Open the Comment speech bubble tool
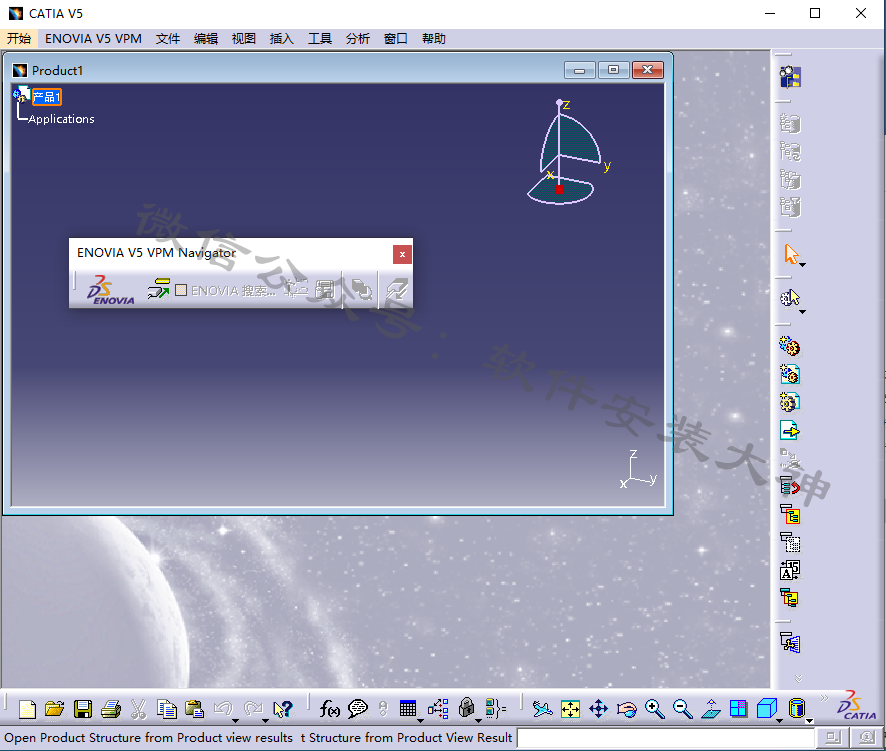This screenshot has height=751, width=886. [x=358, y=709]
